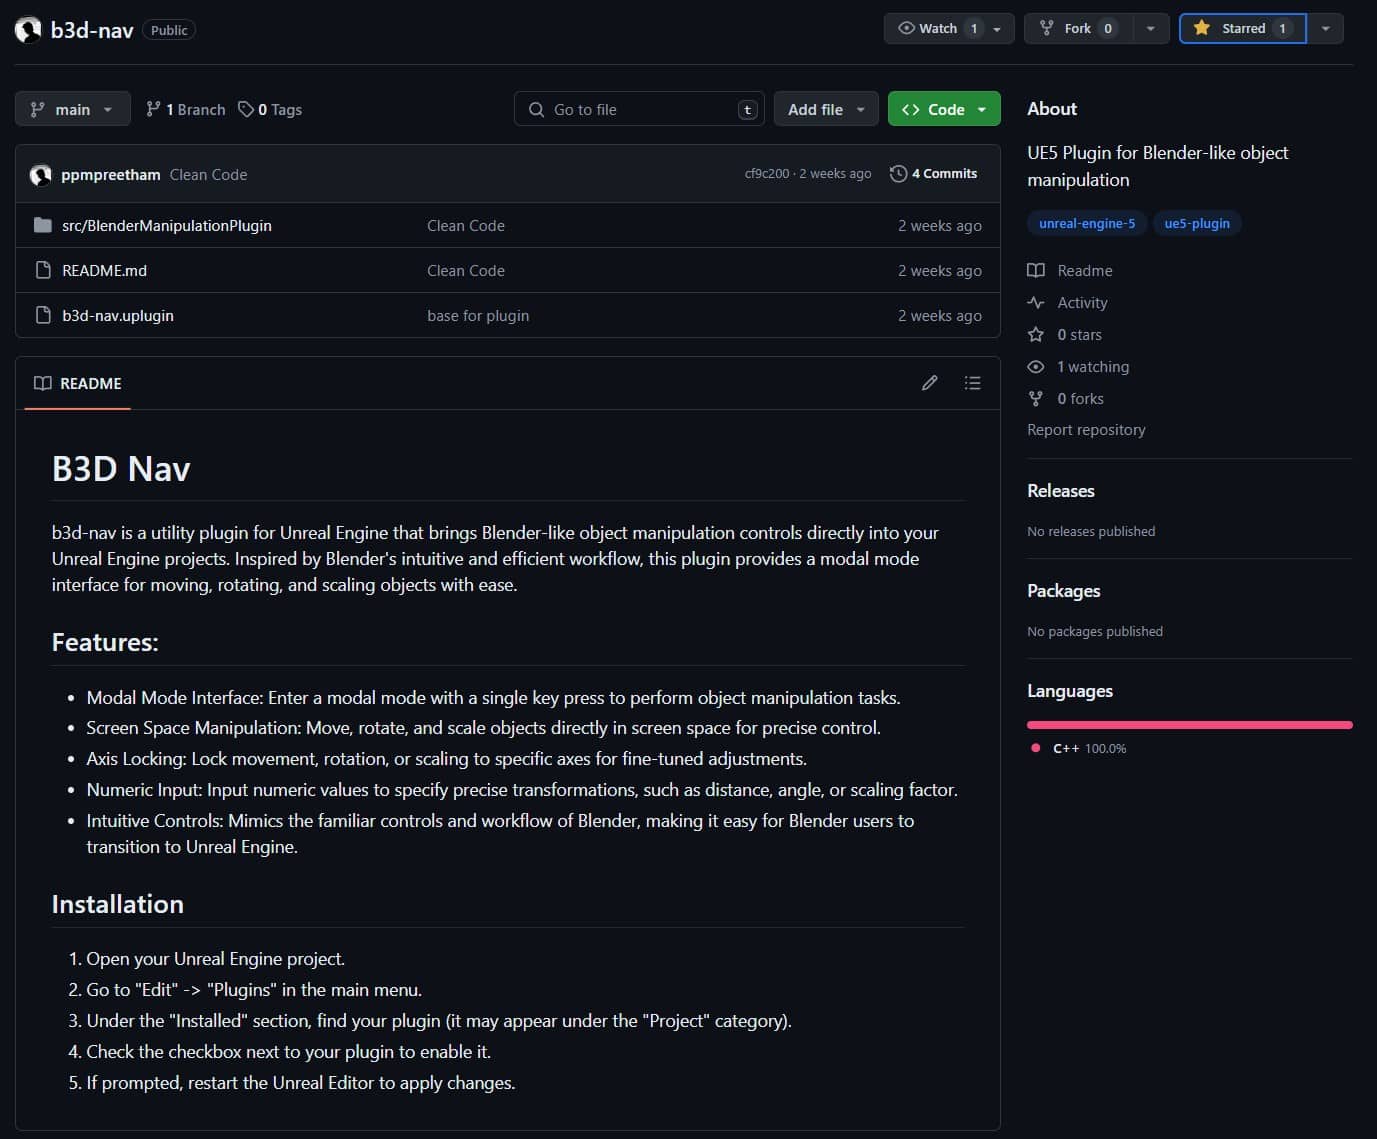Screen dimensions: 1377x1139
Task: Click the book icon beside Readme link
Action: point(1036,270)
